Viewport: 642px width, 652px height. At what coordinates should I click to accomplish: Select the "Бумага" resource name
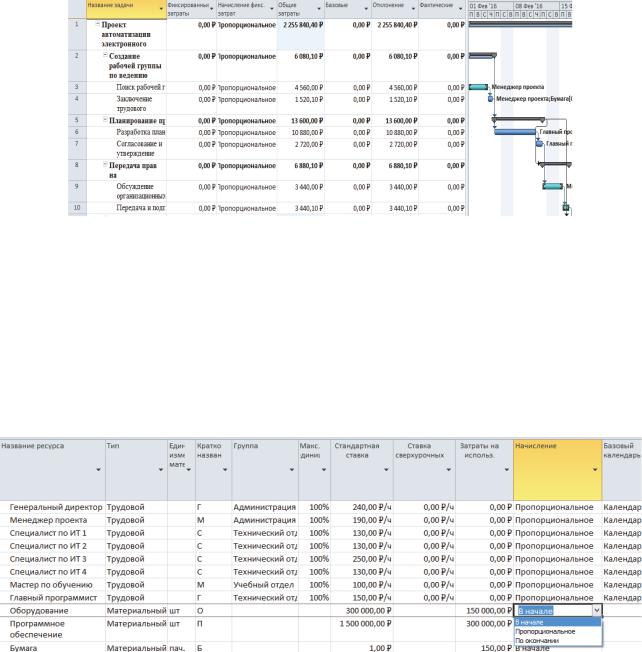pos(23,647)
